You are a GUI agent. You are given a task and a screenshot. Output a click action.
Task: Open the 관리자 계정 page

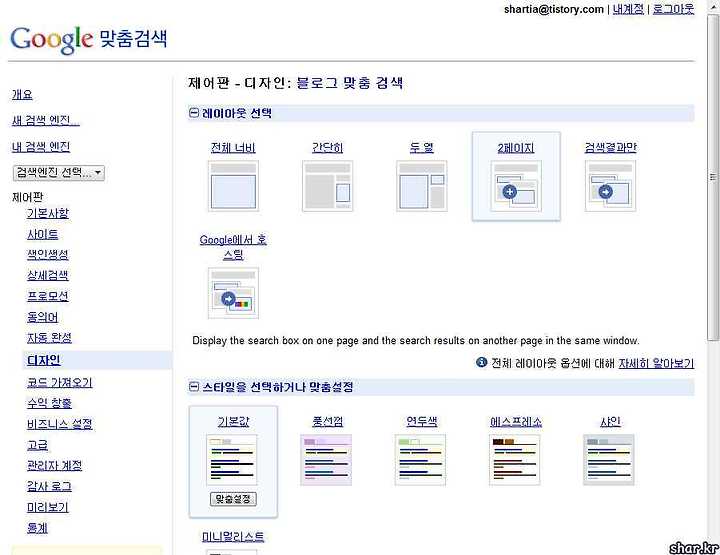coord(55,465)
